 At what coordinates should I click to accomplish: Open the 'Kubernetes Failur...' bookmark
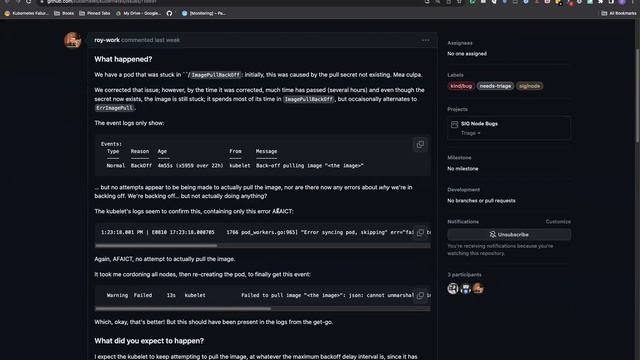27,13
